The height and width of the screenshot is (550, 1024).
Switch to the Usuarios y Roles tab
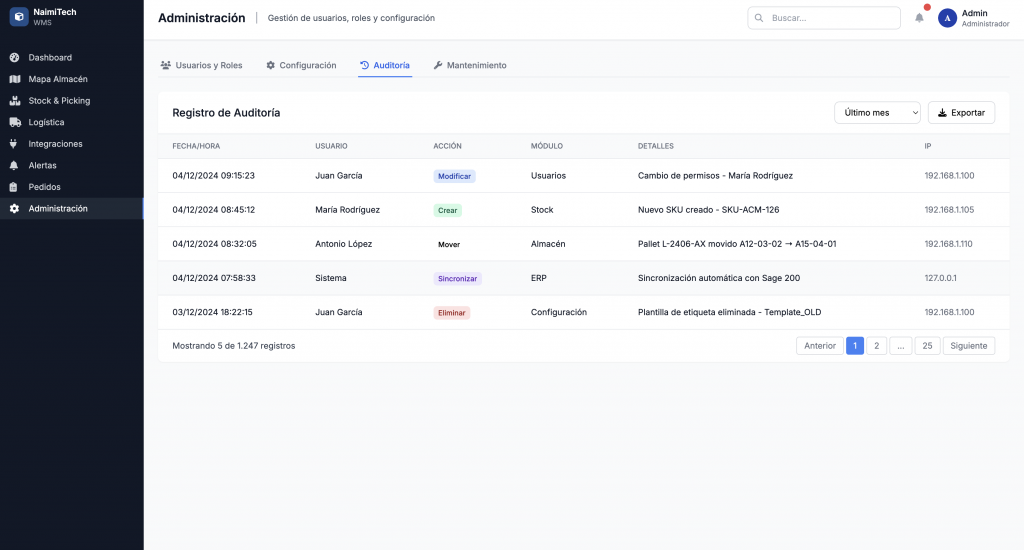pos(201,65)
